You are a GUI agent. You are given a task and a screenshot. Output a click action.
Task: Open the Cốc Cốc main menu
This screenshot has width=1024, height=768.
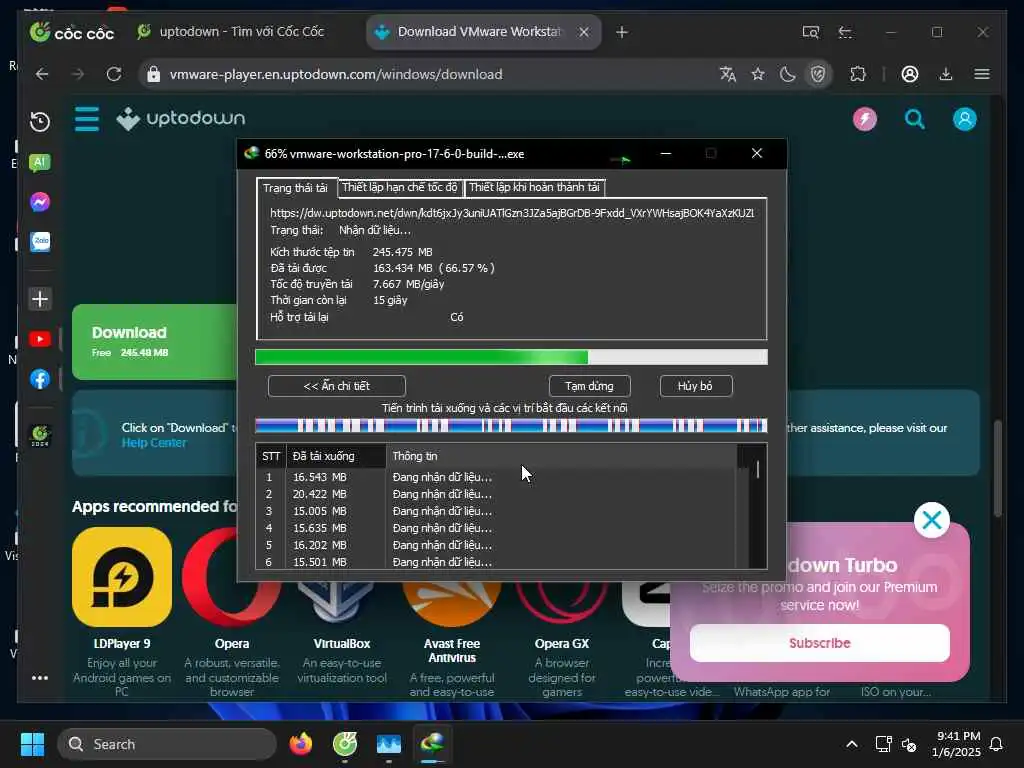(982, 74)
